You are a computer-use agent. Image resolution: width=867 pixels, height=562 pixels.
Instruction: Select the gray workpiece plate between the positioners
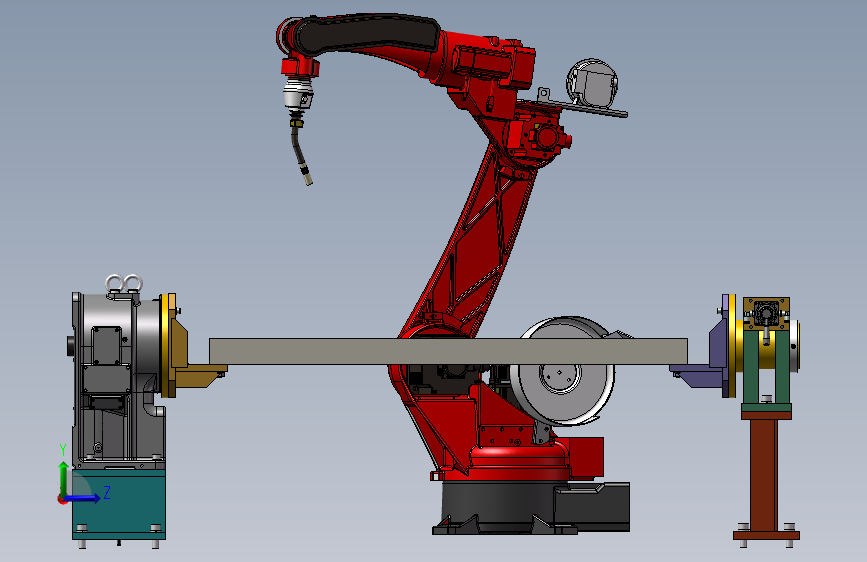448,351
